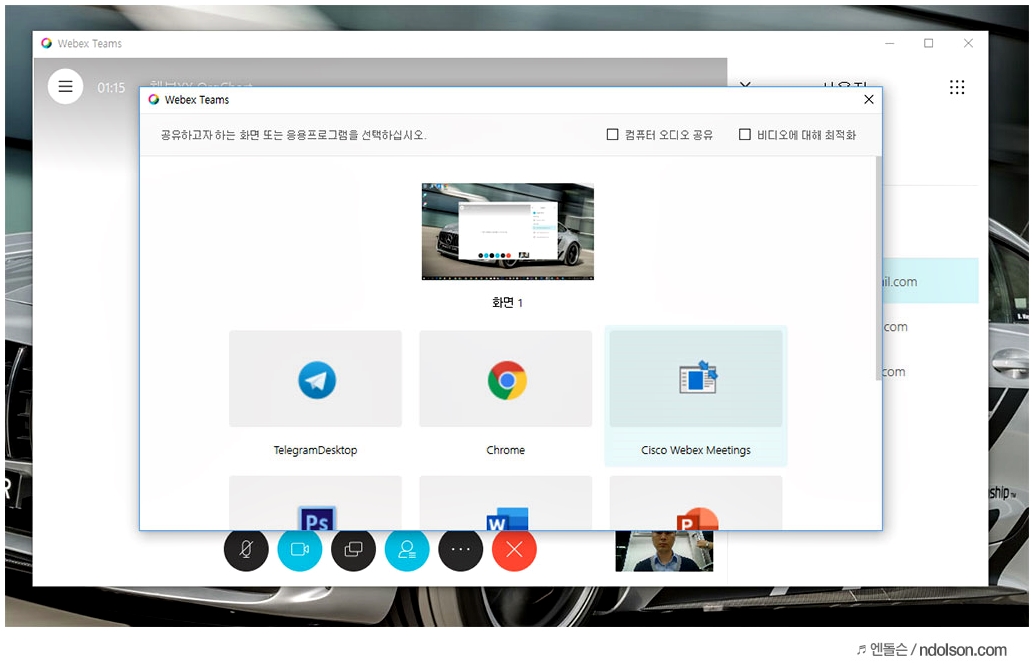Click the Chrome label text
1034x667 pixels.
point(506,450)
